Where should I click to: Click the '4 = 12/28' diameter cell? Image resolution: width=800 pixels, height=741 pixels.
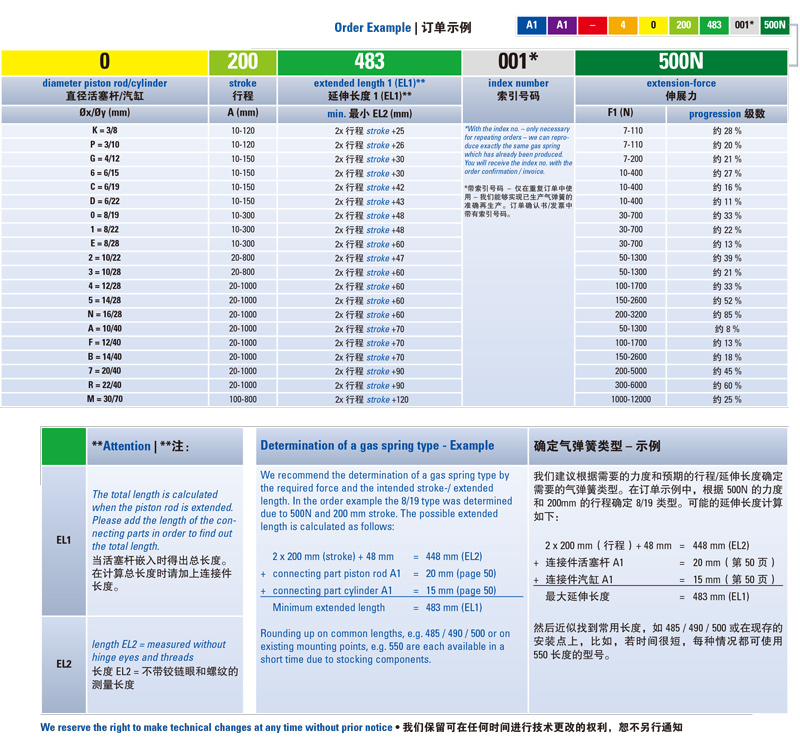point(105,286)
